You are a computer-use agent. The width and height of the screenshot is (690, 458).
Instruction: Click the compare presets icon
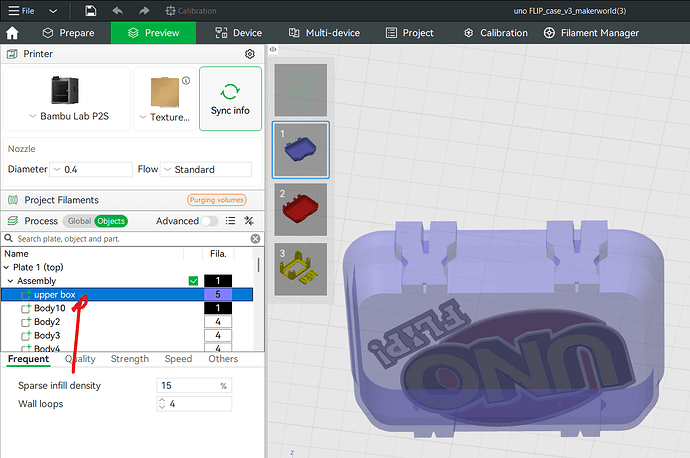[249, 221]
